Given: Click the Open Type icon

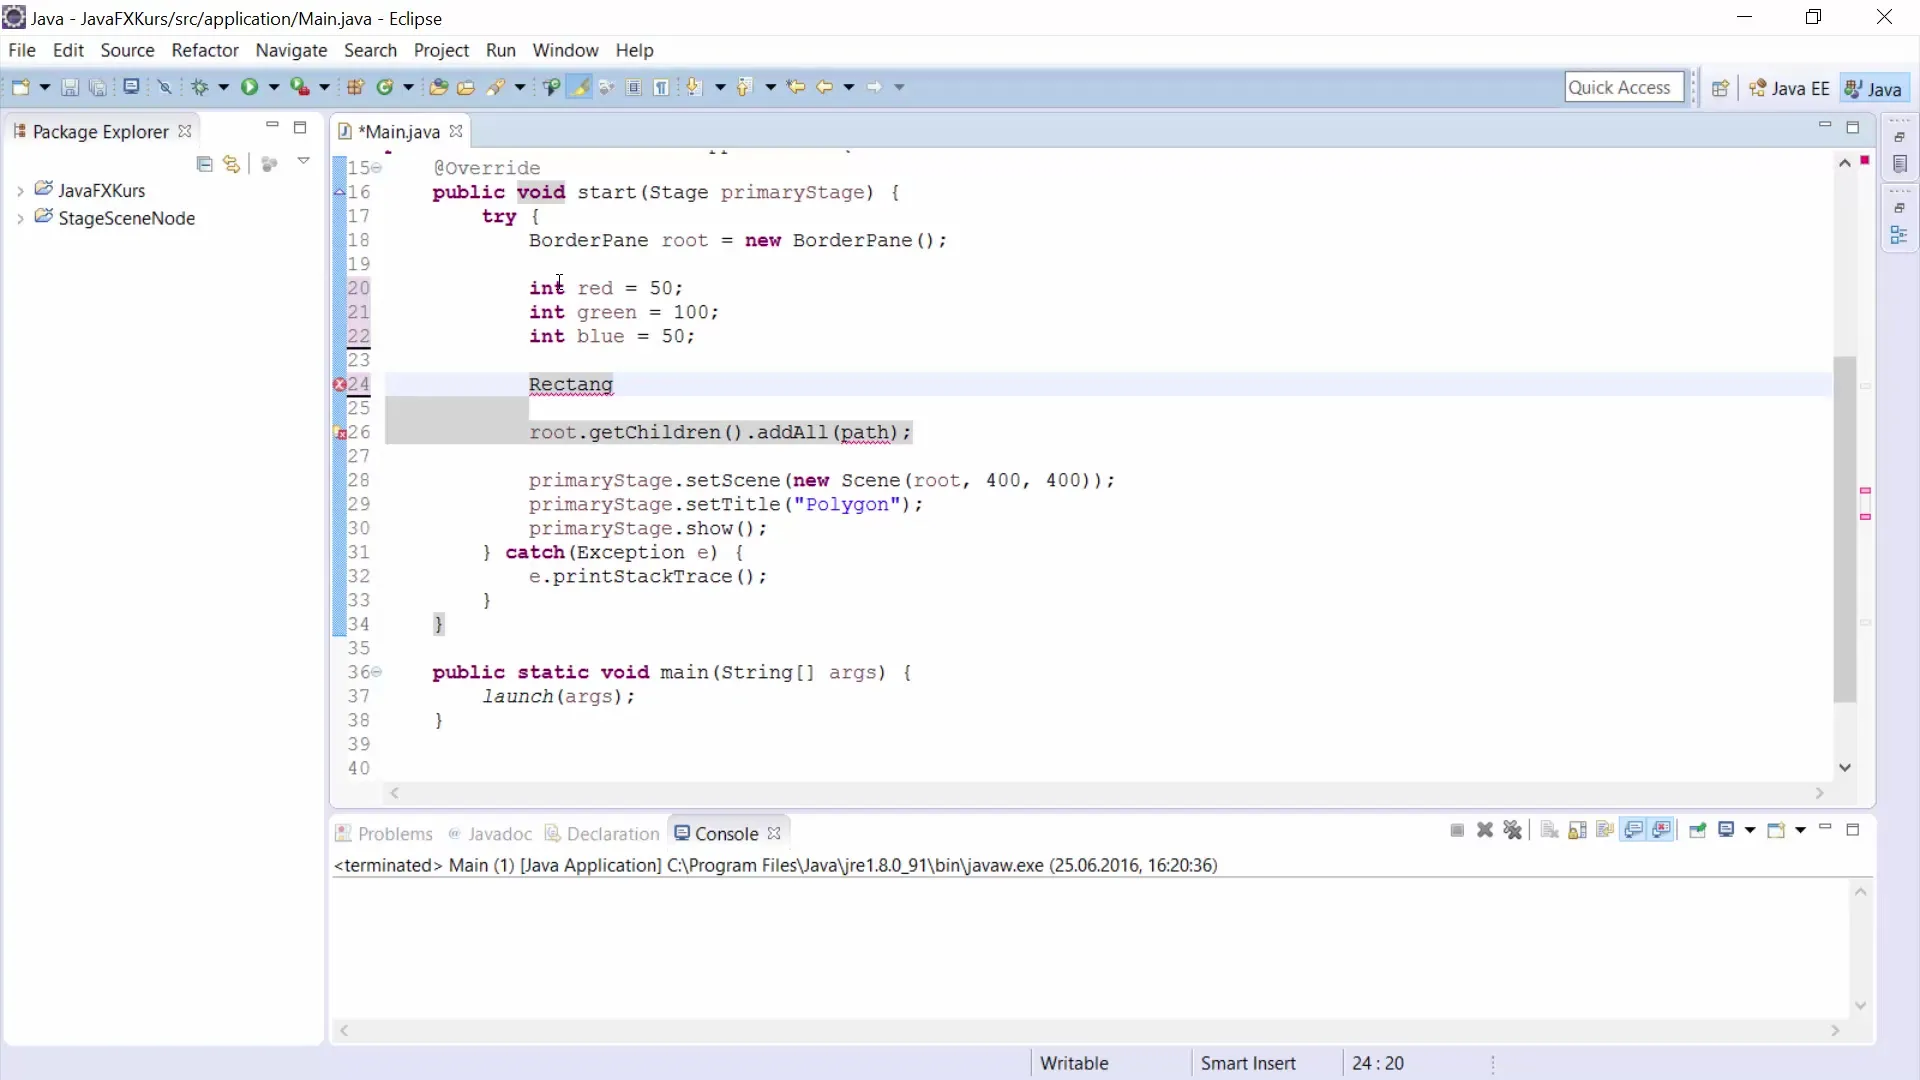Looking at the screenshot, I should (438, 87).
